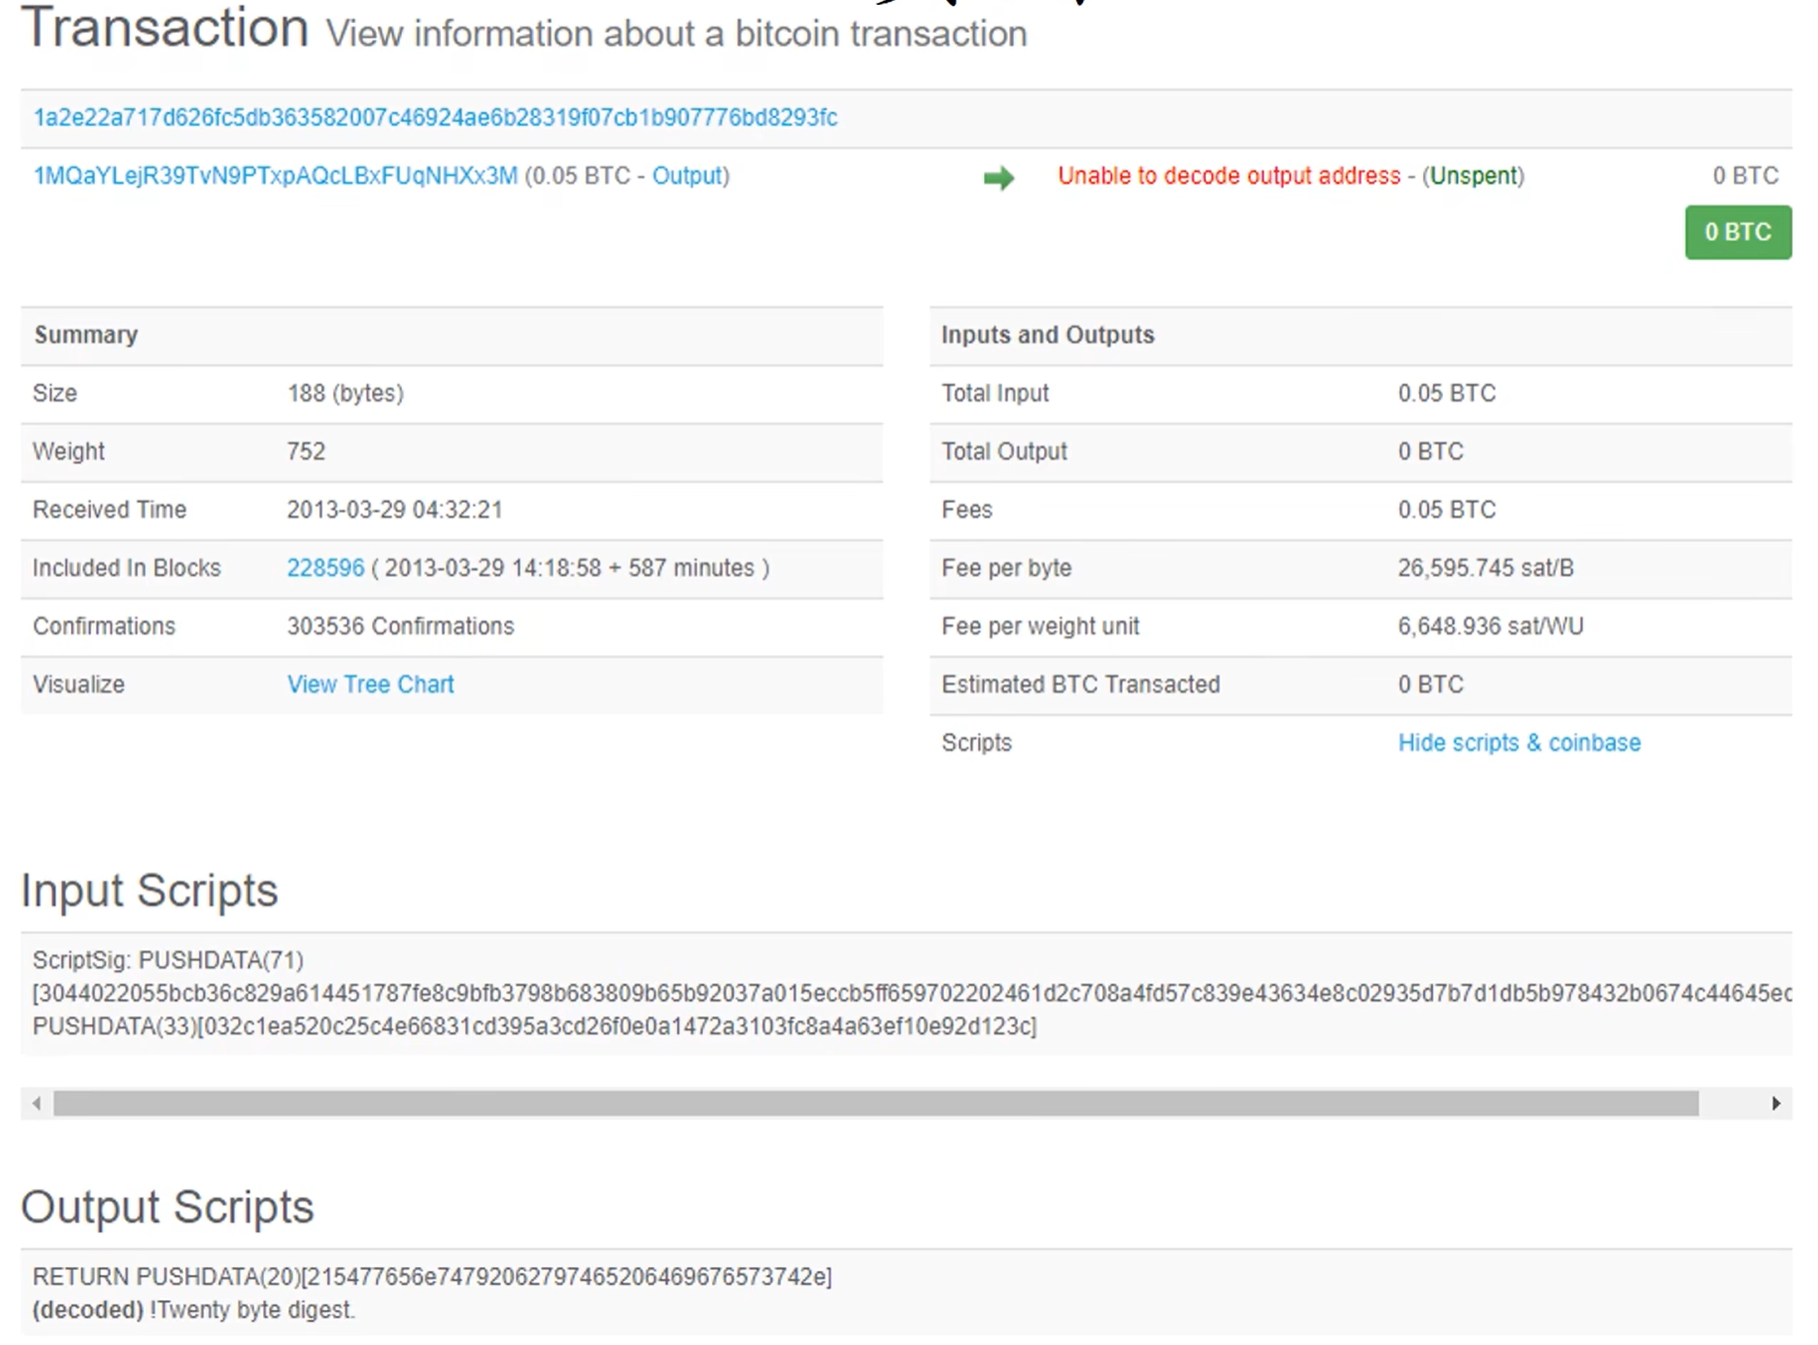Screen dimensions: 1818x1345
Task: Select Received Time 2013-03-29 04:32:21
Action: 395,510
